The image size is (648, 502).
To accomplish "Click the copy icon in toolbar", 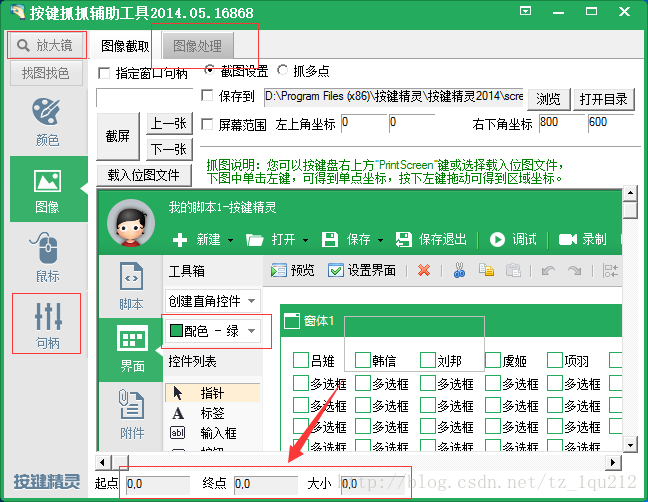I will point(486,270).
